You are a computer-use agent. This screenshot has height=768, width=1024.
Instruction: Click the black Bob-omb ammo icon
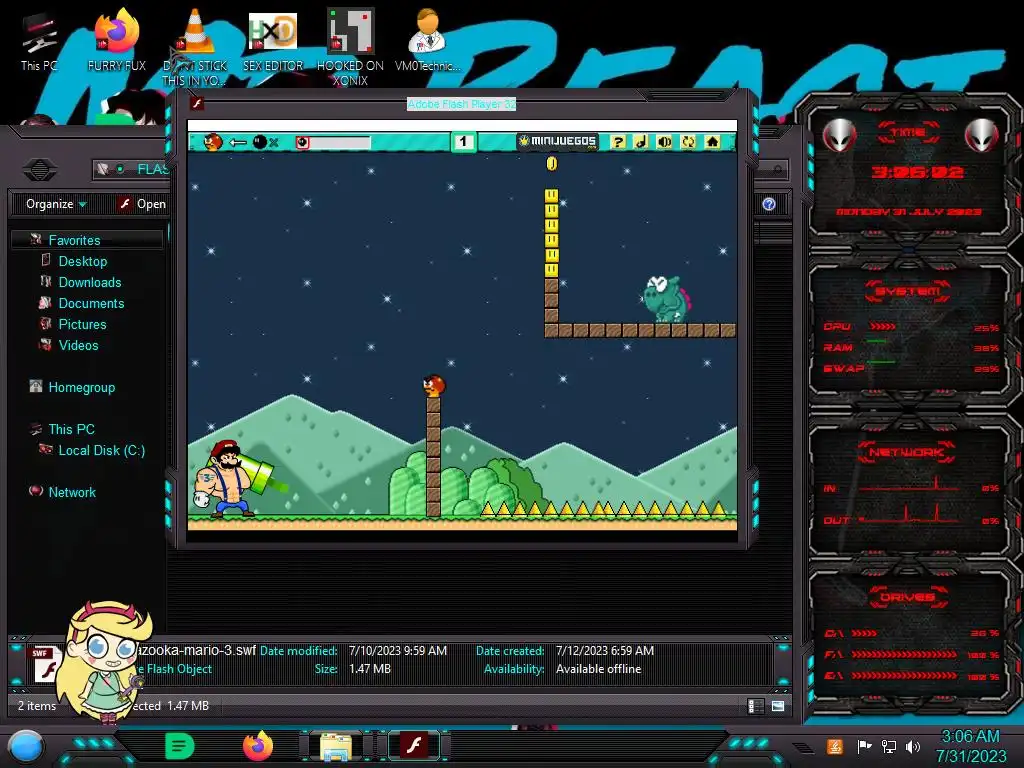[260, 142]
